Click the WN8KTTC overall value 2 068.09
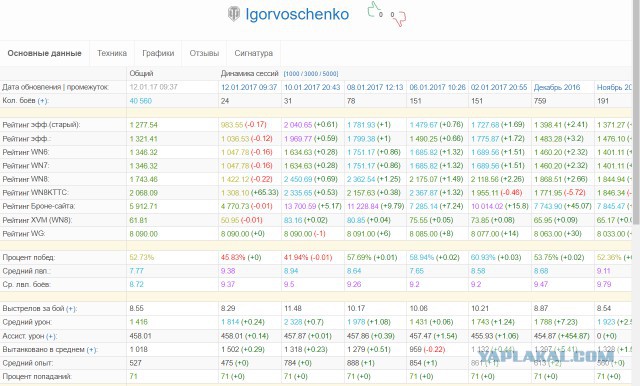The width and height of the screenshot is (640, 386). [x=144, y=193]
